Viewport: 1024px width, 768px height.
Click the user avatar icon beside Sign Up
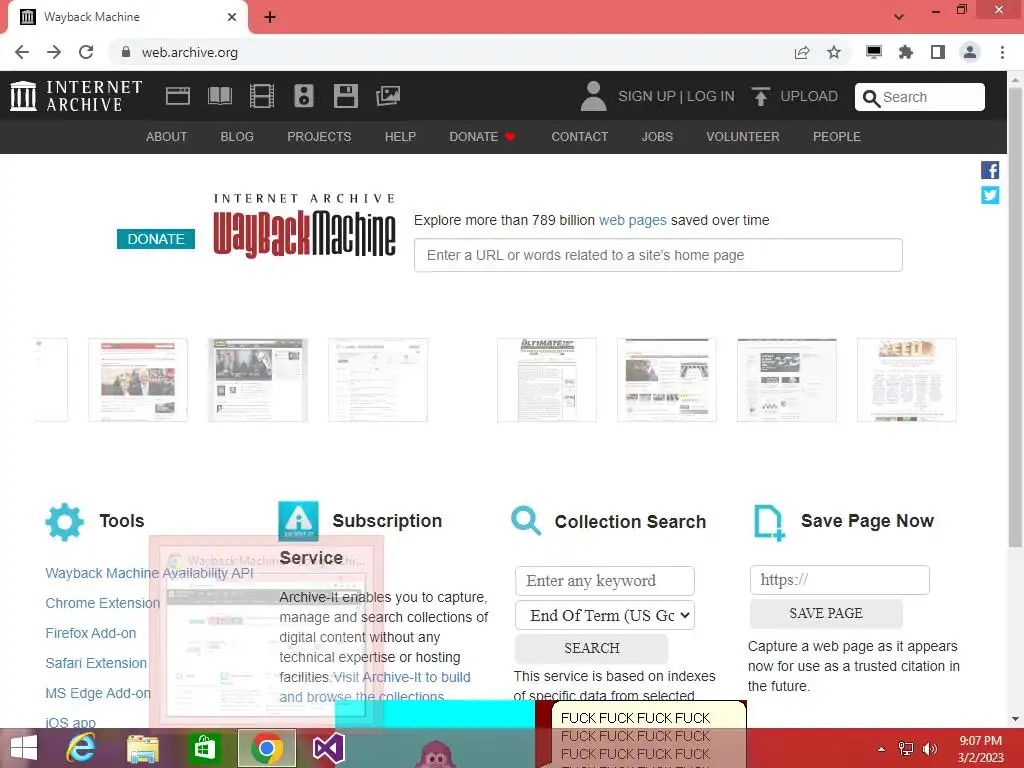(593, 96)
